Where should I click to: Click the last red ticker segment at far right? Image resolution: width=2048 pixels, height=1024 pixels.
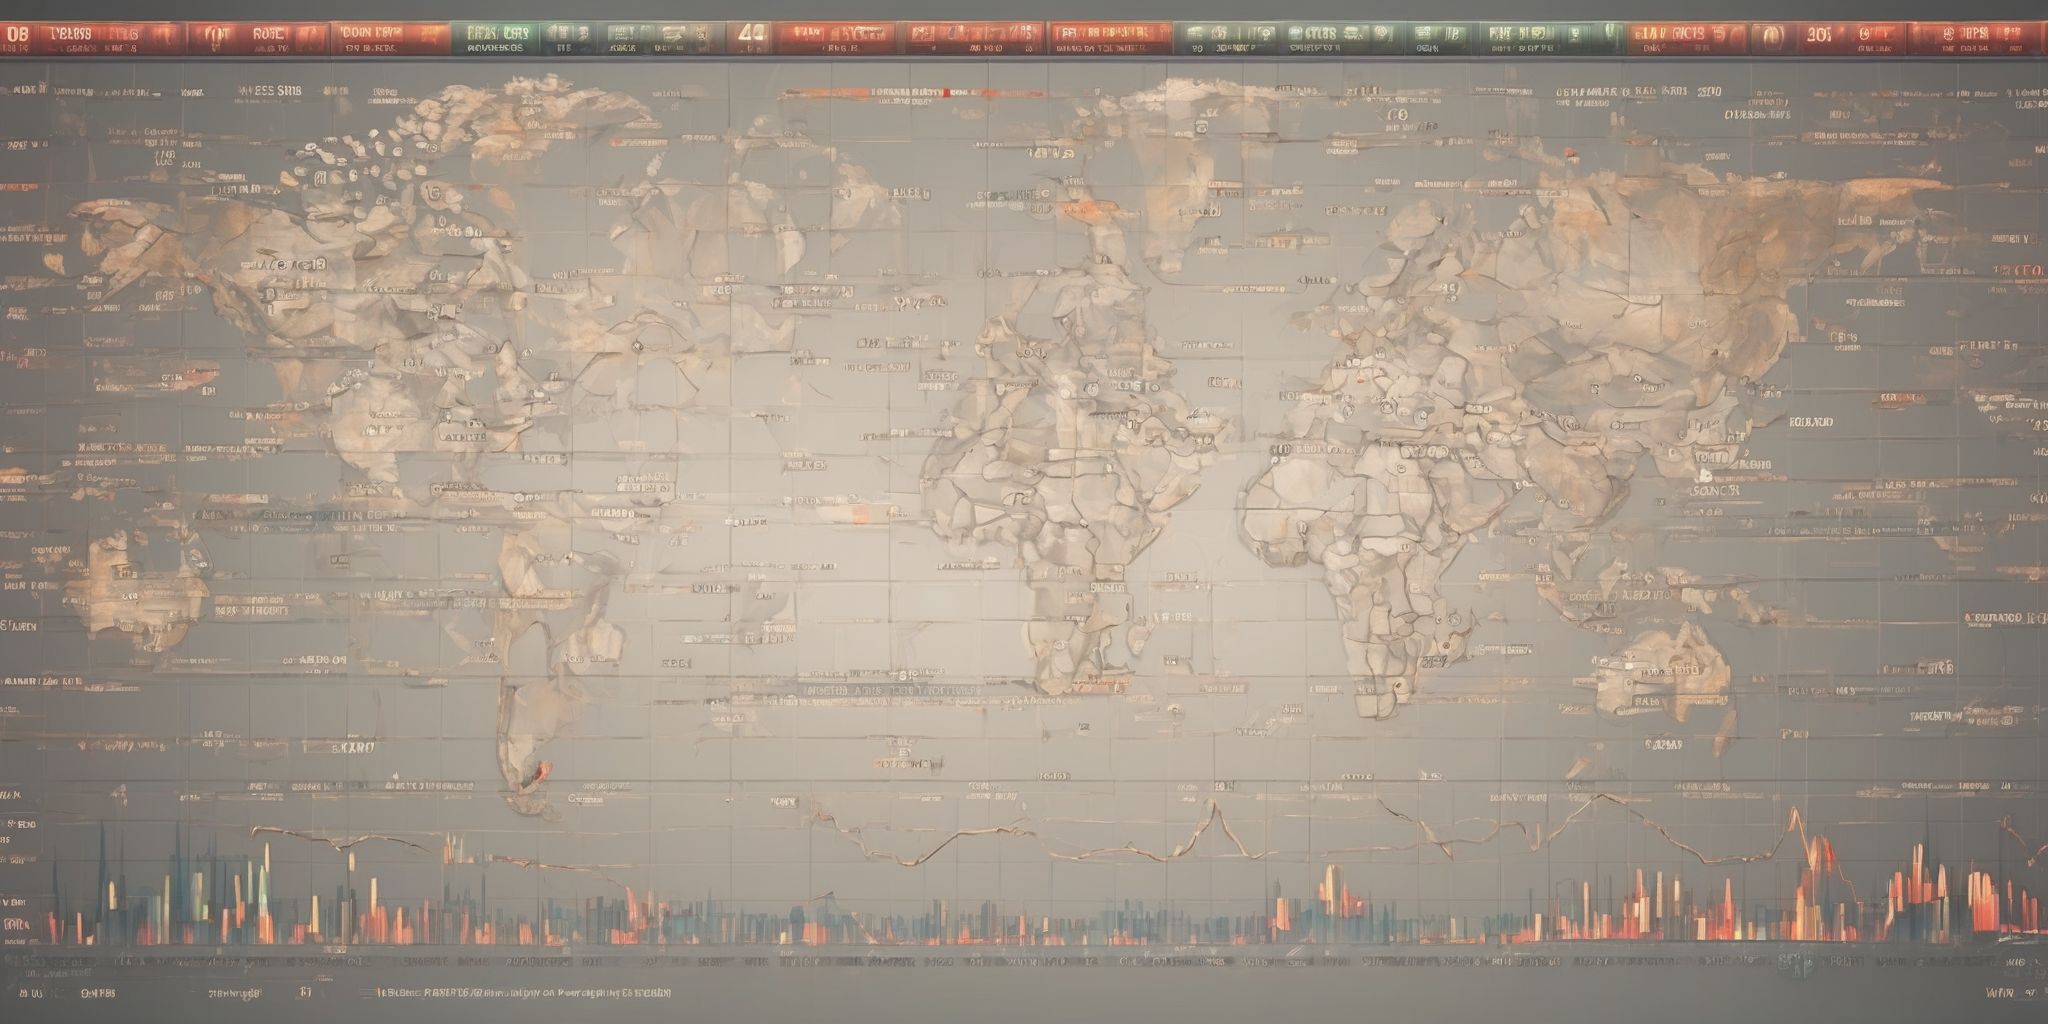tap(1975, 38)
